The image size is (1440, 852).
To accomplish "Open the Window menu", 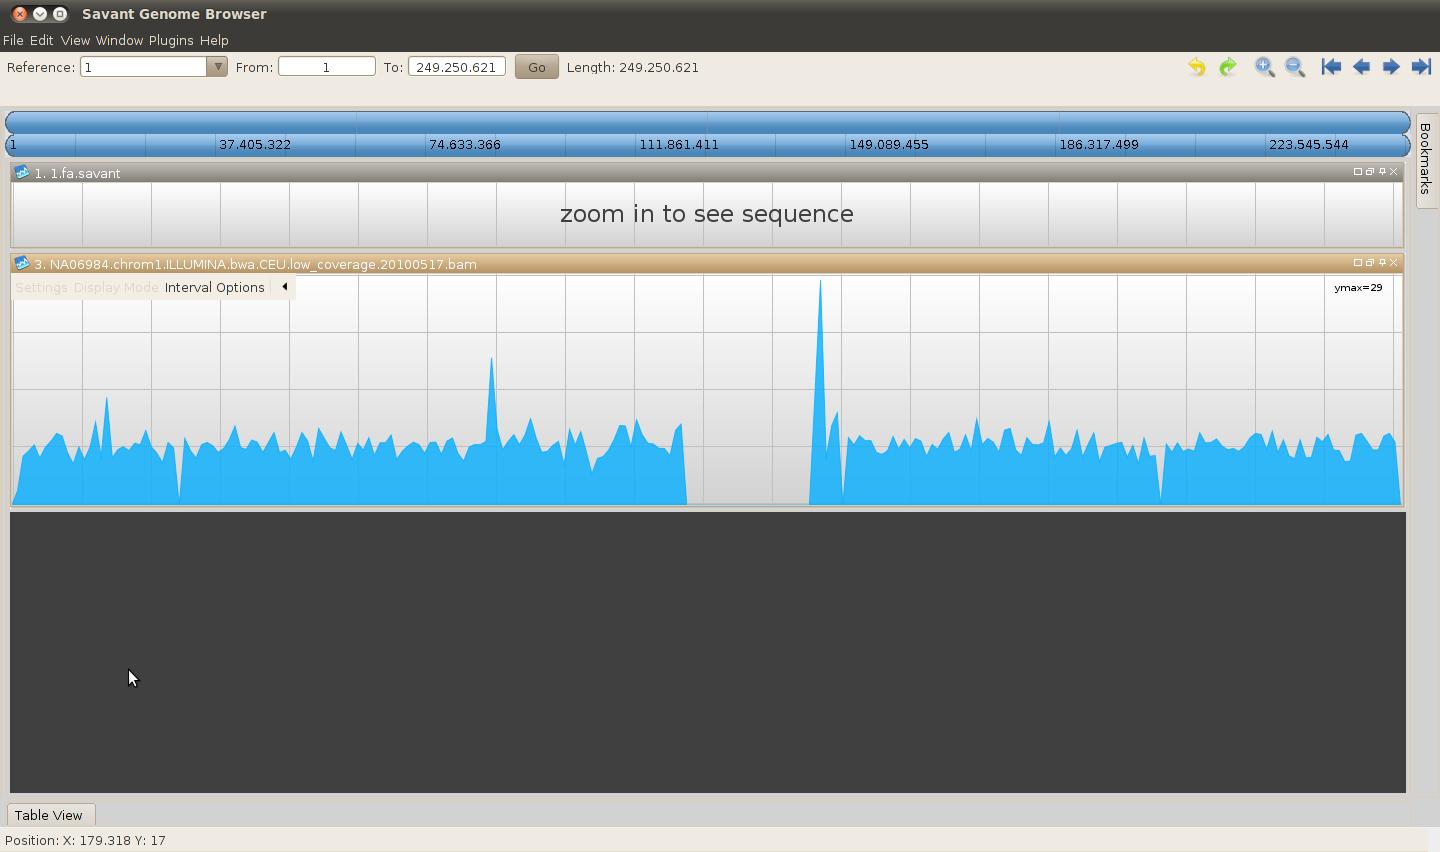I will coord(119,40).
